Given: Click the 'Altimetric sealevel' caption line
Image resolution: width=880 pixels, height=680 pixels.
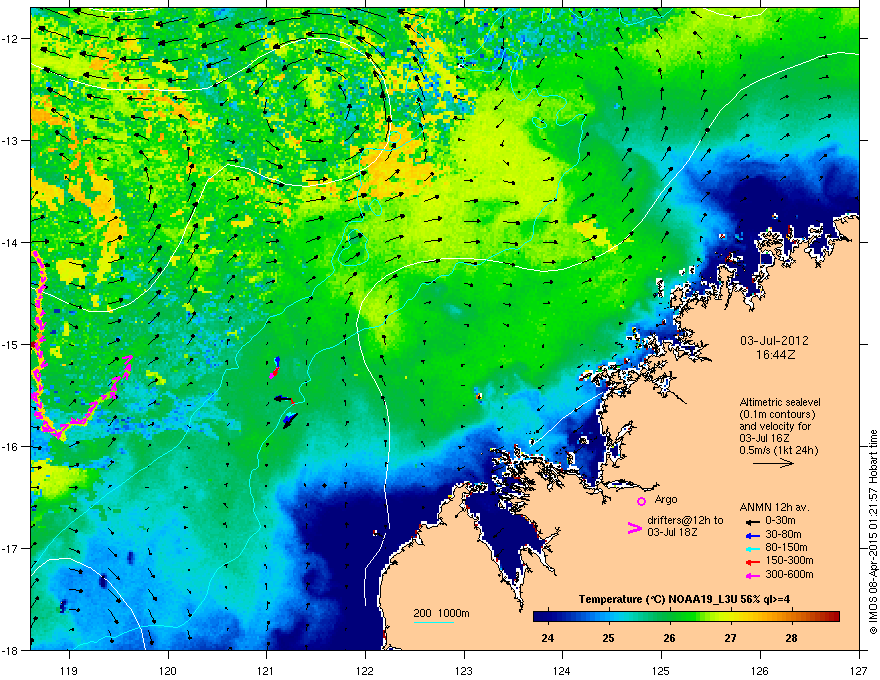Looking at the screenshot, I should pyautogui.click(x=780, y=402).
